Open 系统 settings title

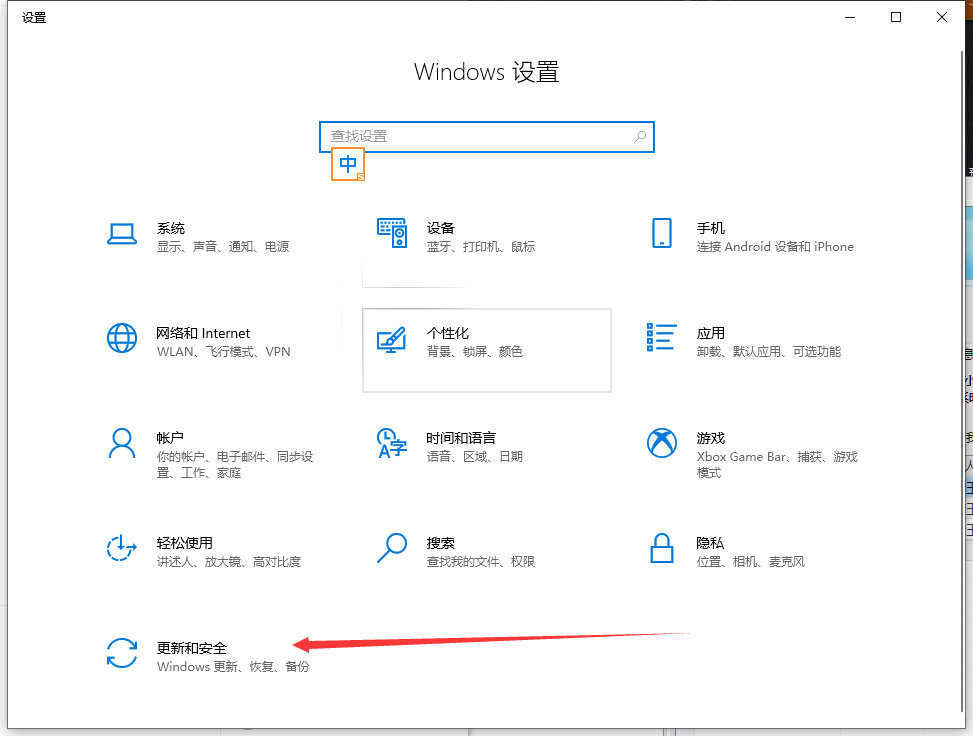point(171,228)
